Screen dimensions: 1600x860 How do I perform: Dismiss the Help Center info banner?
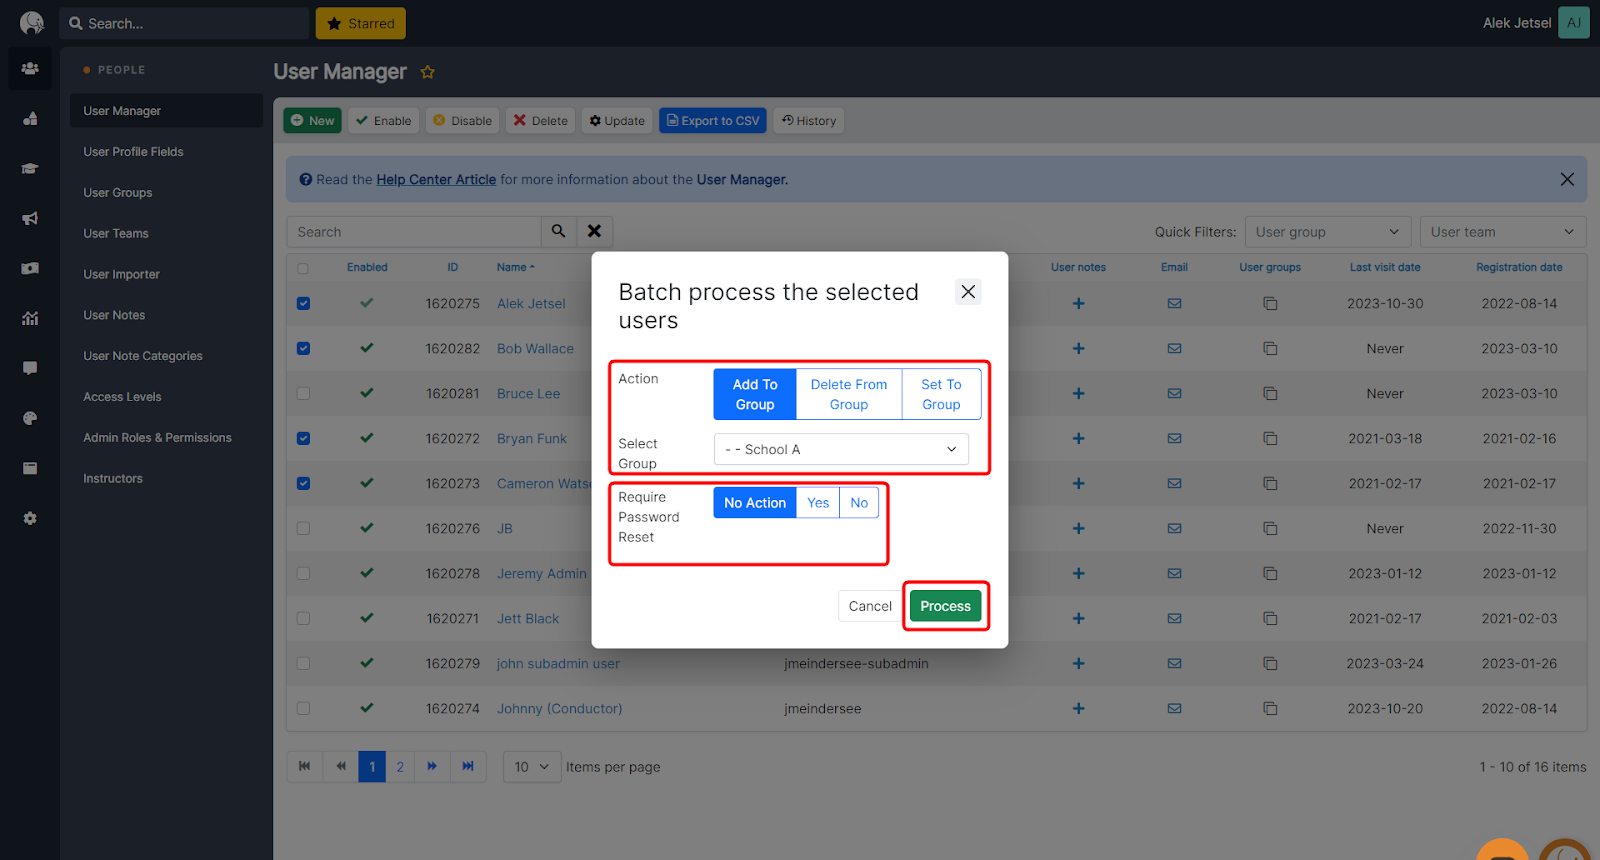tap(1567, 179)
